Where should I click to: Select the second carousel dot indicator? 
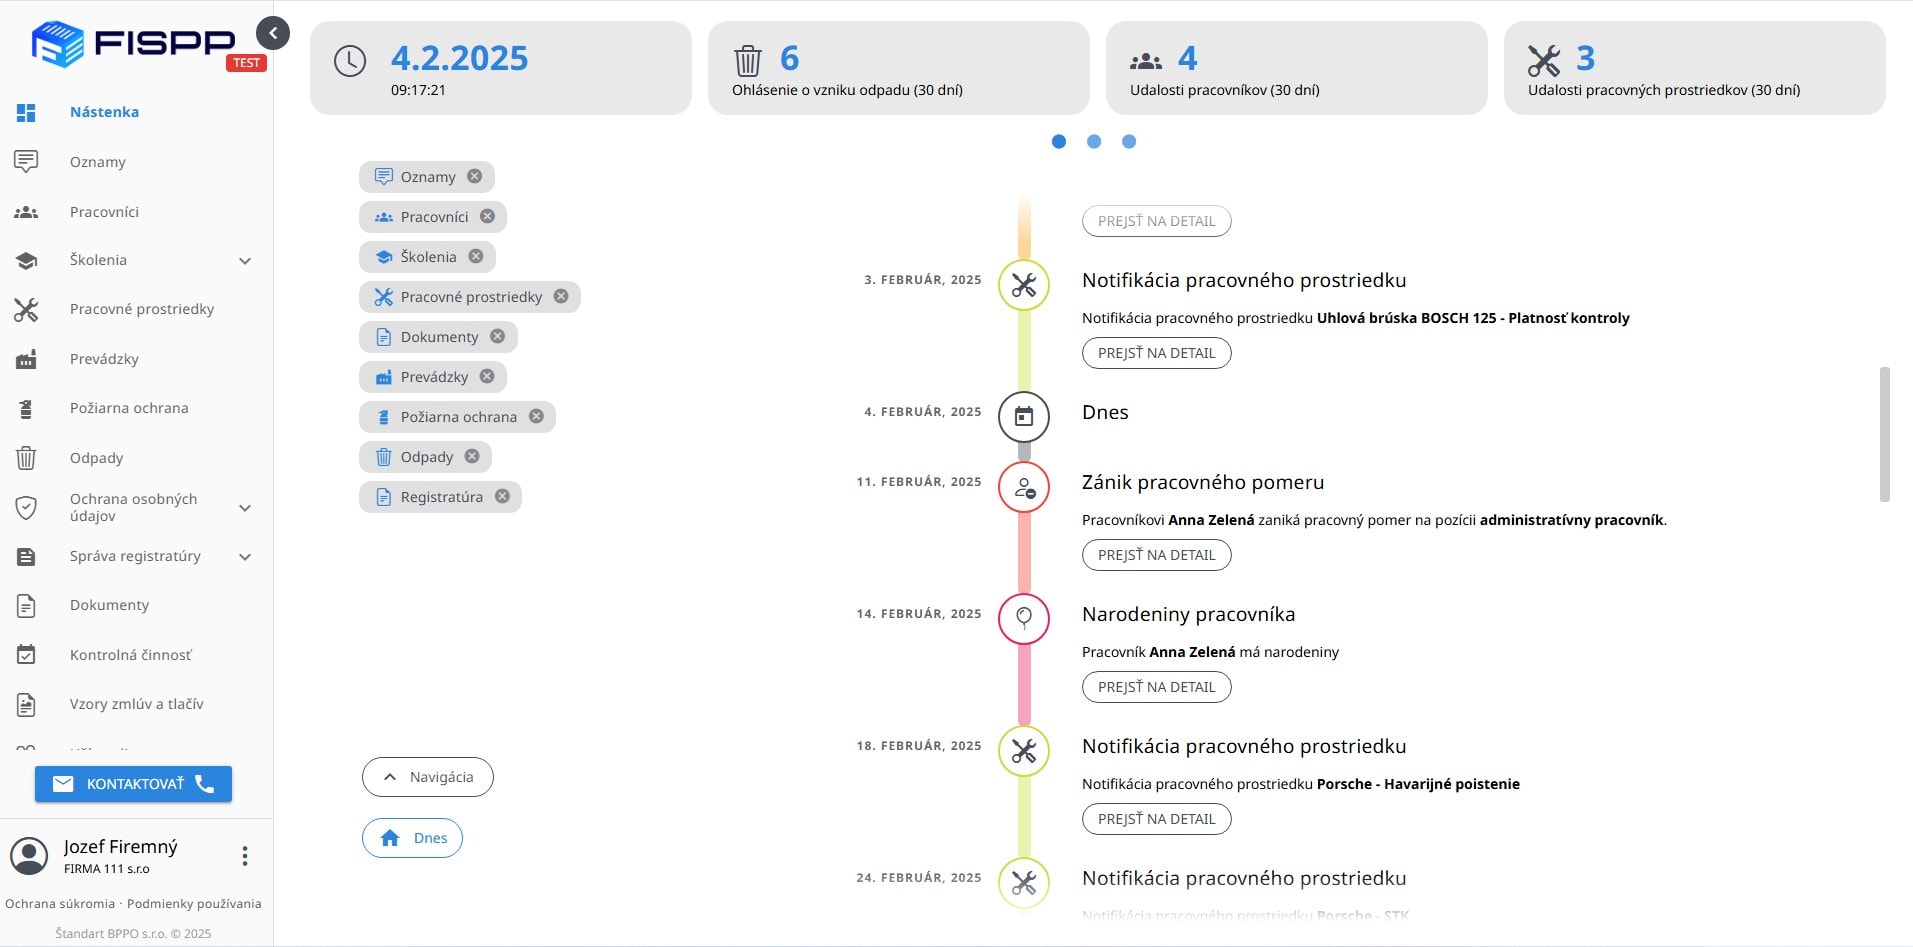coord(1094,142)
